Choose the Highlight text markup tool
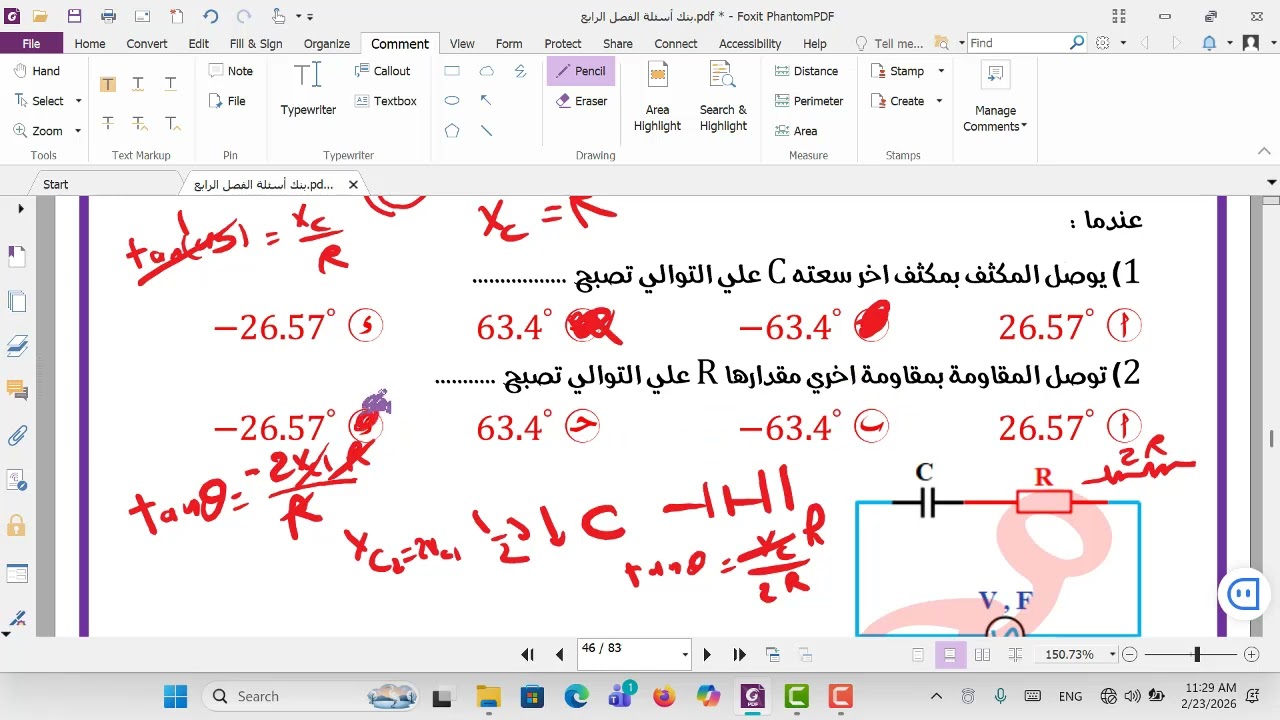Screen dimensions: 1280x720 (x=107, y=84)
